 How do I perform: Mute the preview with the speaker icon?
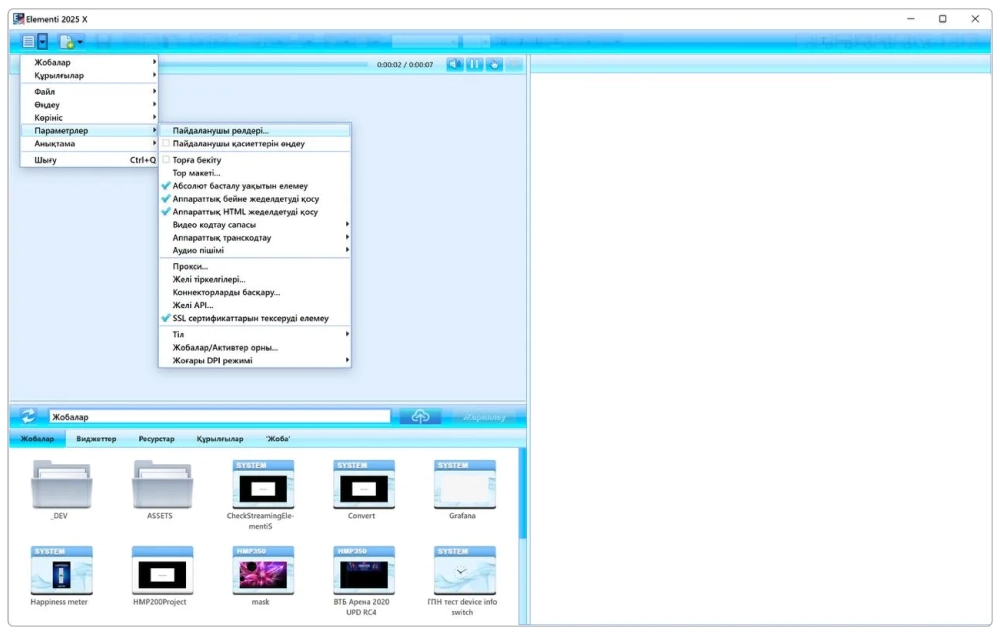[x=455, y=64]
